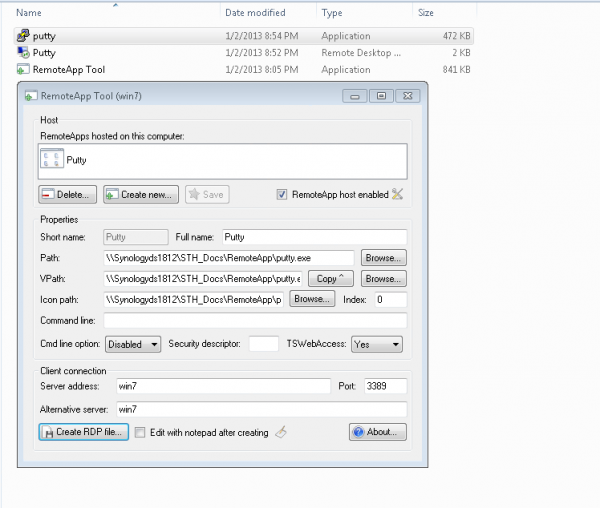Viewport: 600px width, 508px height.
Task: Click the Copy button next to VPath
Action: [x=331, y=278]
